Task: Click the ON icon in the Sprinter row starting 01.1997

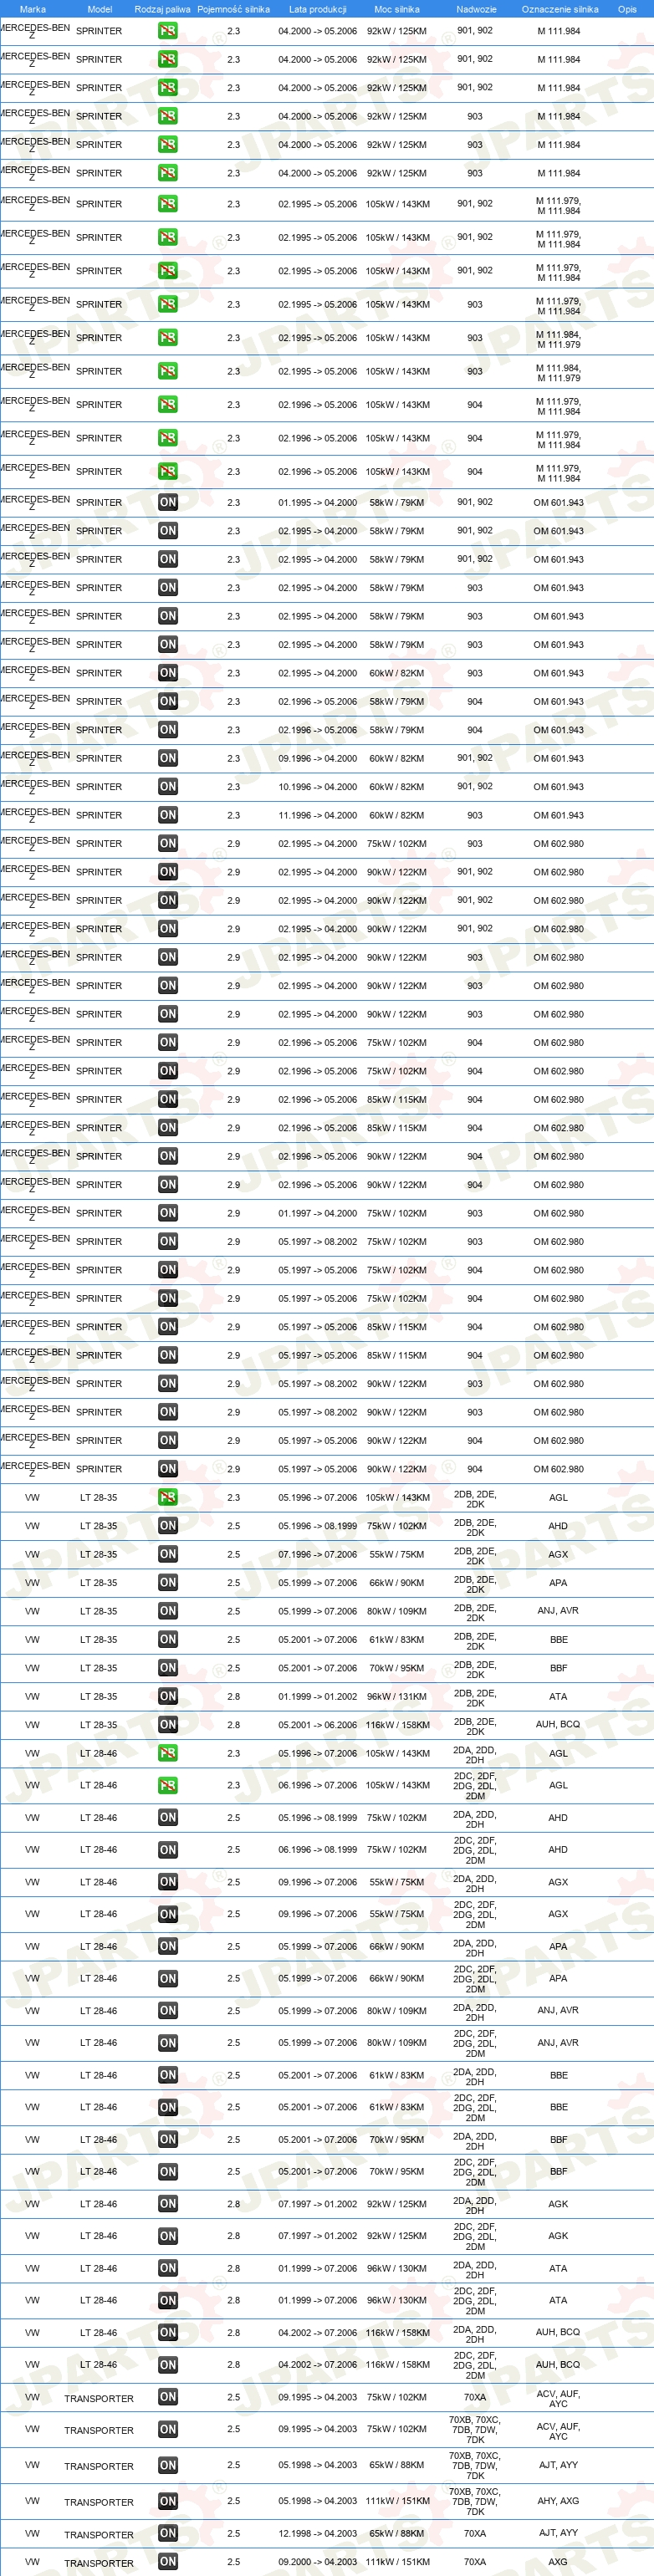Action: tap(168, 1213)
